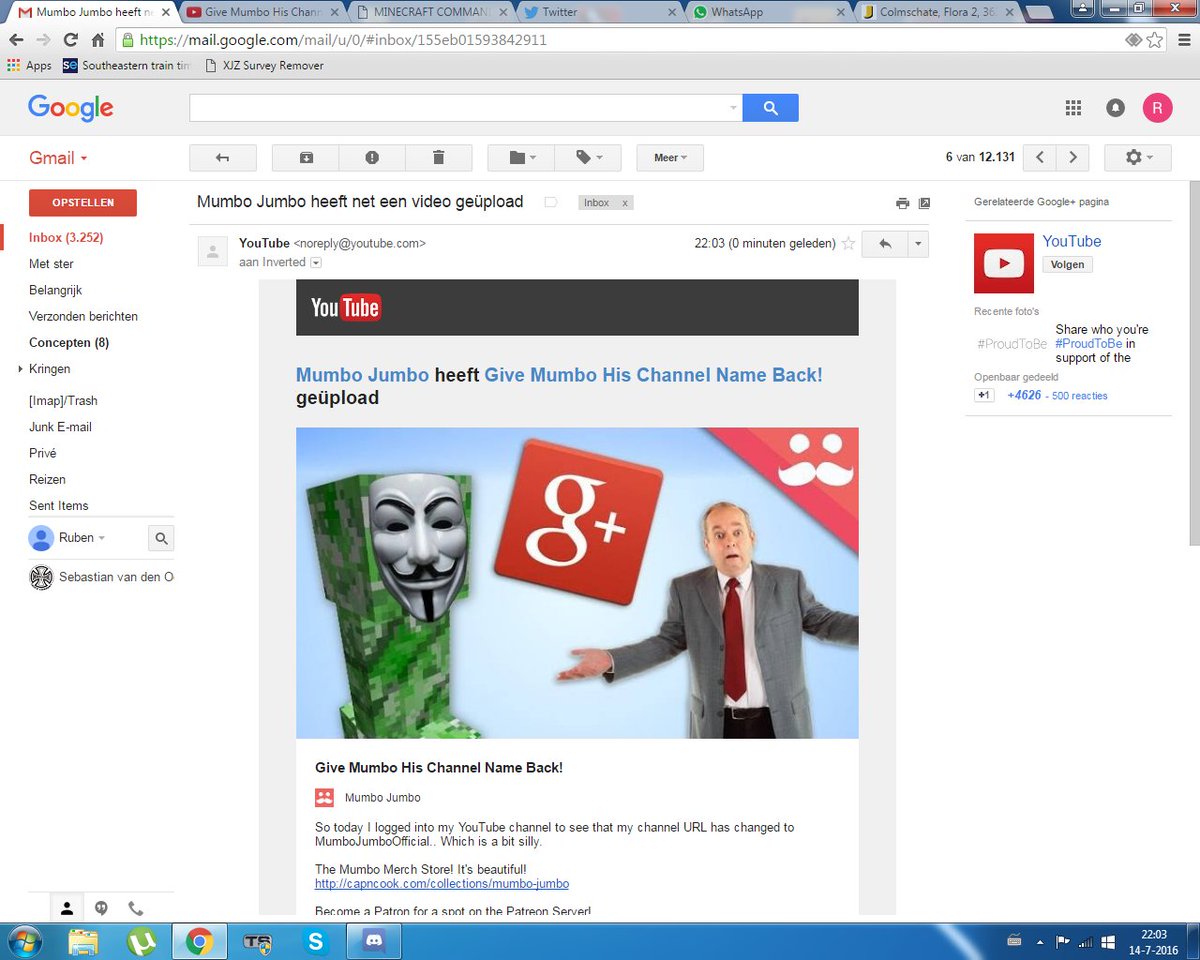This screenshot has width=1200, height=960.
Task: Open the phone calls tab icon
Action: pyautogui.click(x=135, y=908)
